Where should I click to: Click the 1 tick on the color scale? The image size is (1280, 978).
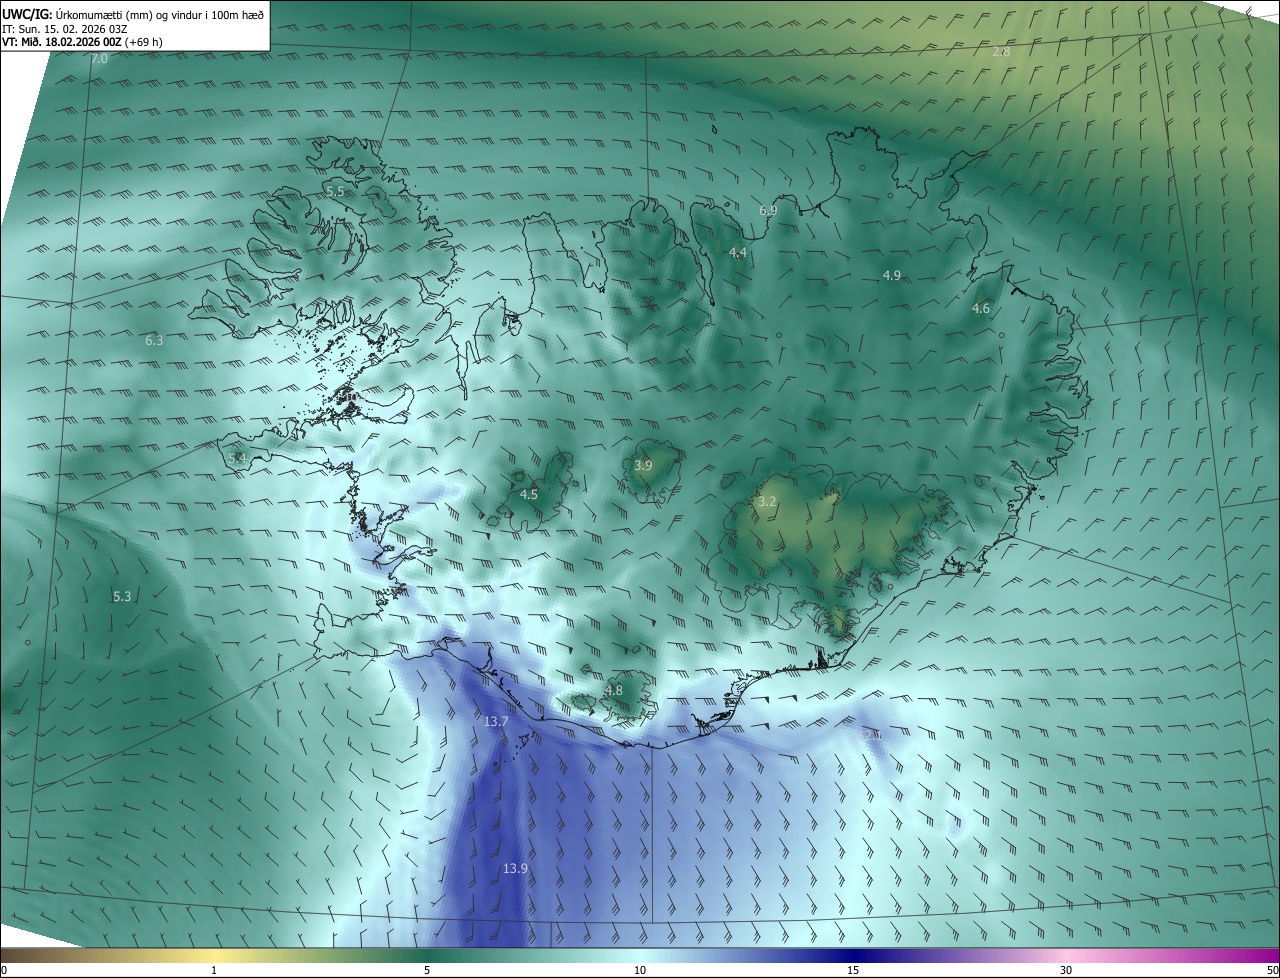(214, 970)
